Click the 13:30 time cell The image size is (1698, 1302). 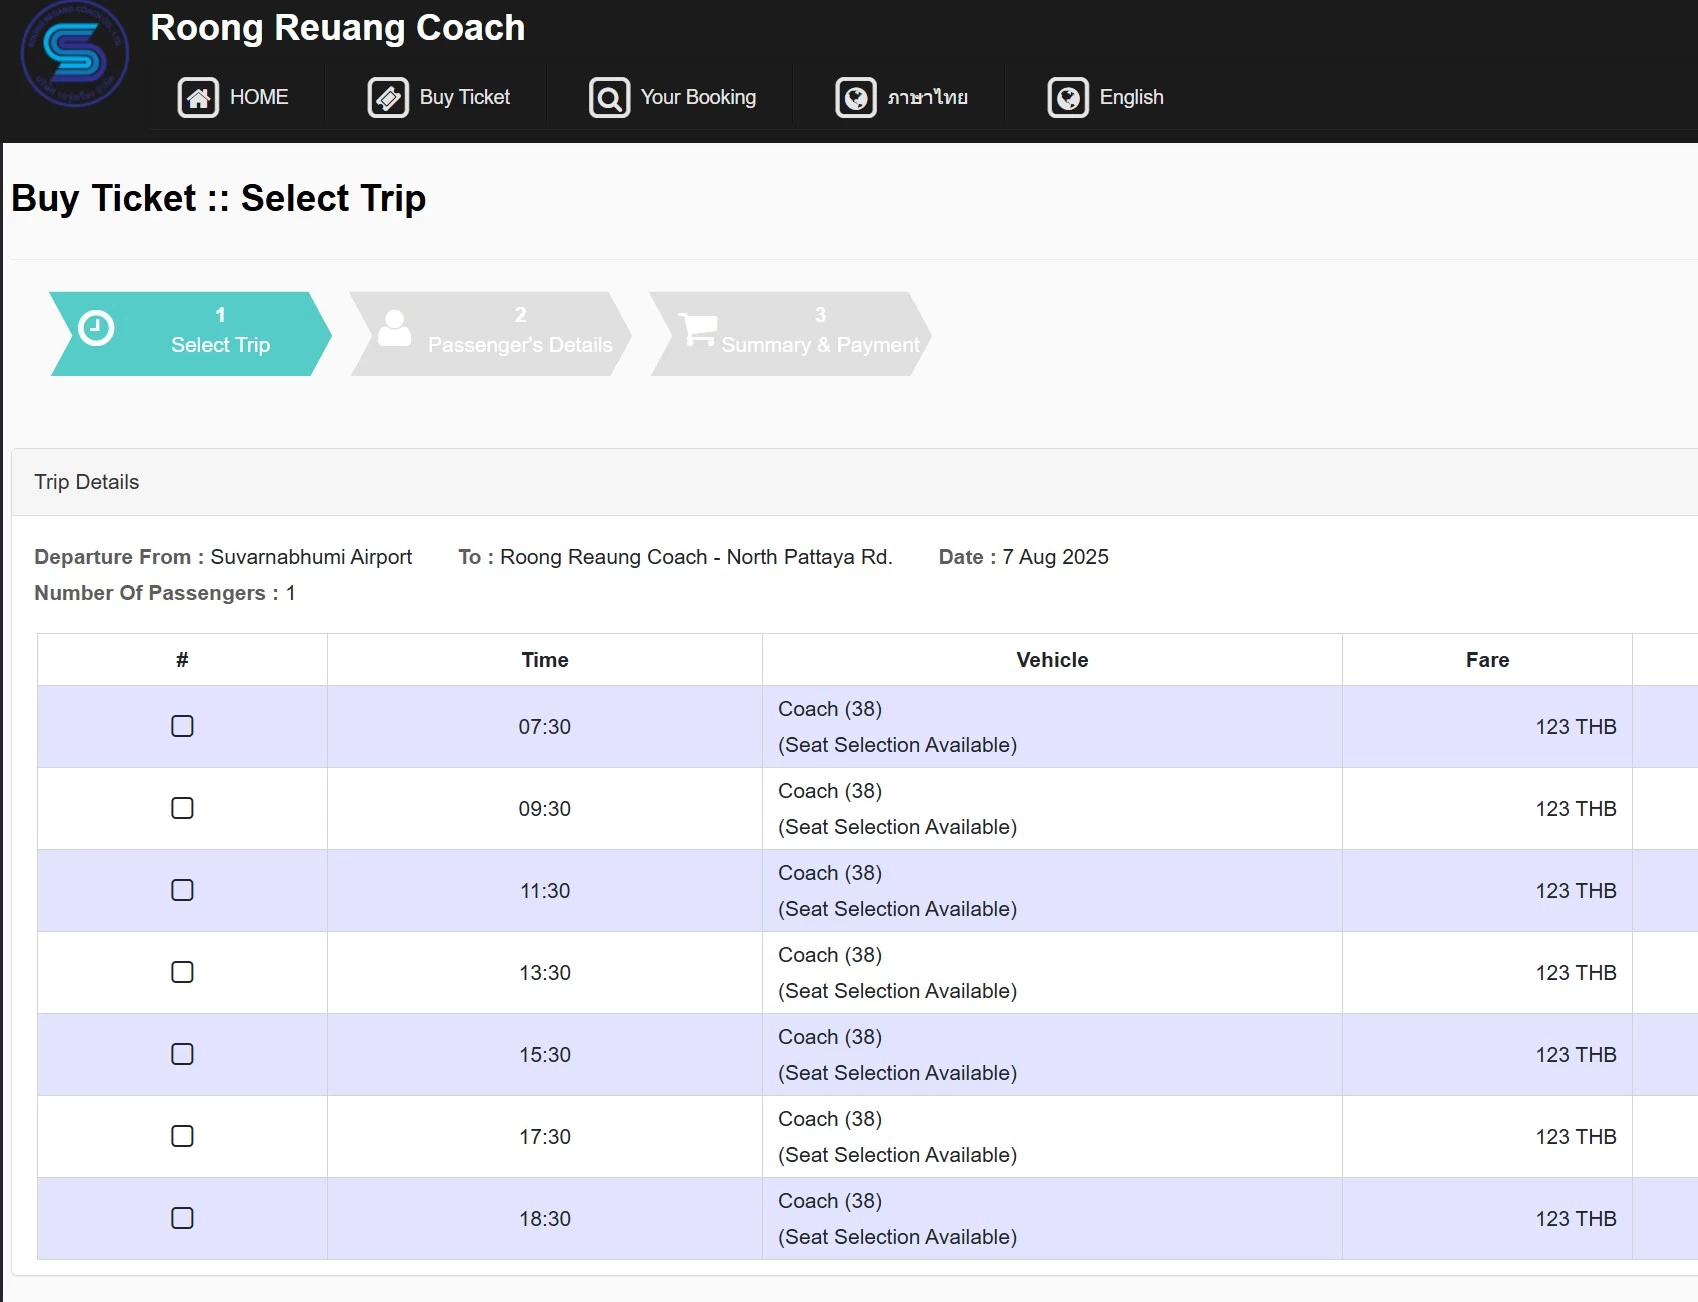point(545,973)
